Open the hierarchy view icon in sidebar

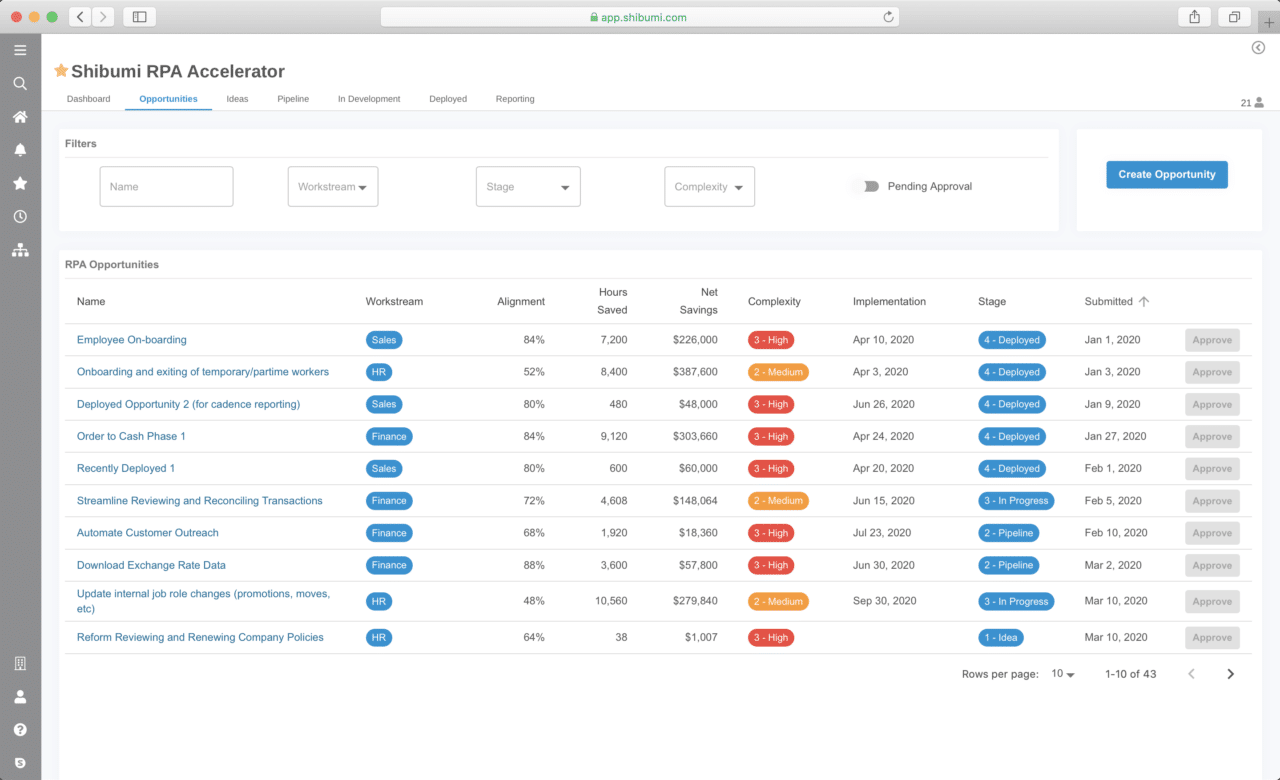[x=20, y=250]
